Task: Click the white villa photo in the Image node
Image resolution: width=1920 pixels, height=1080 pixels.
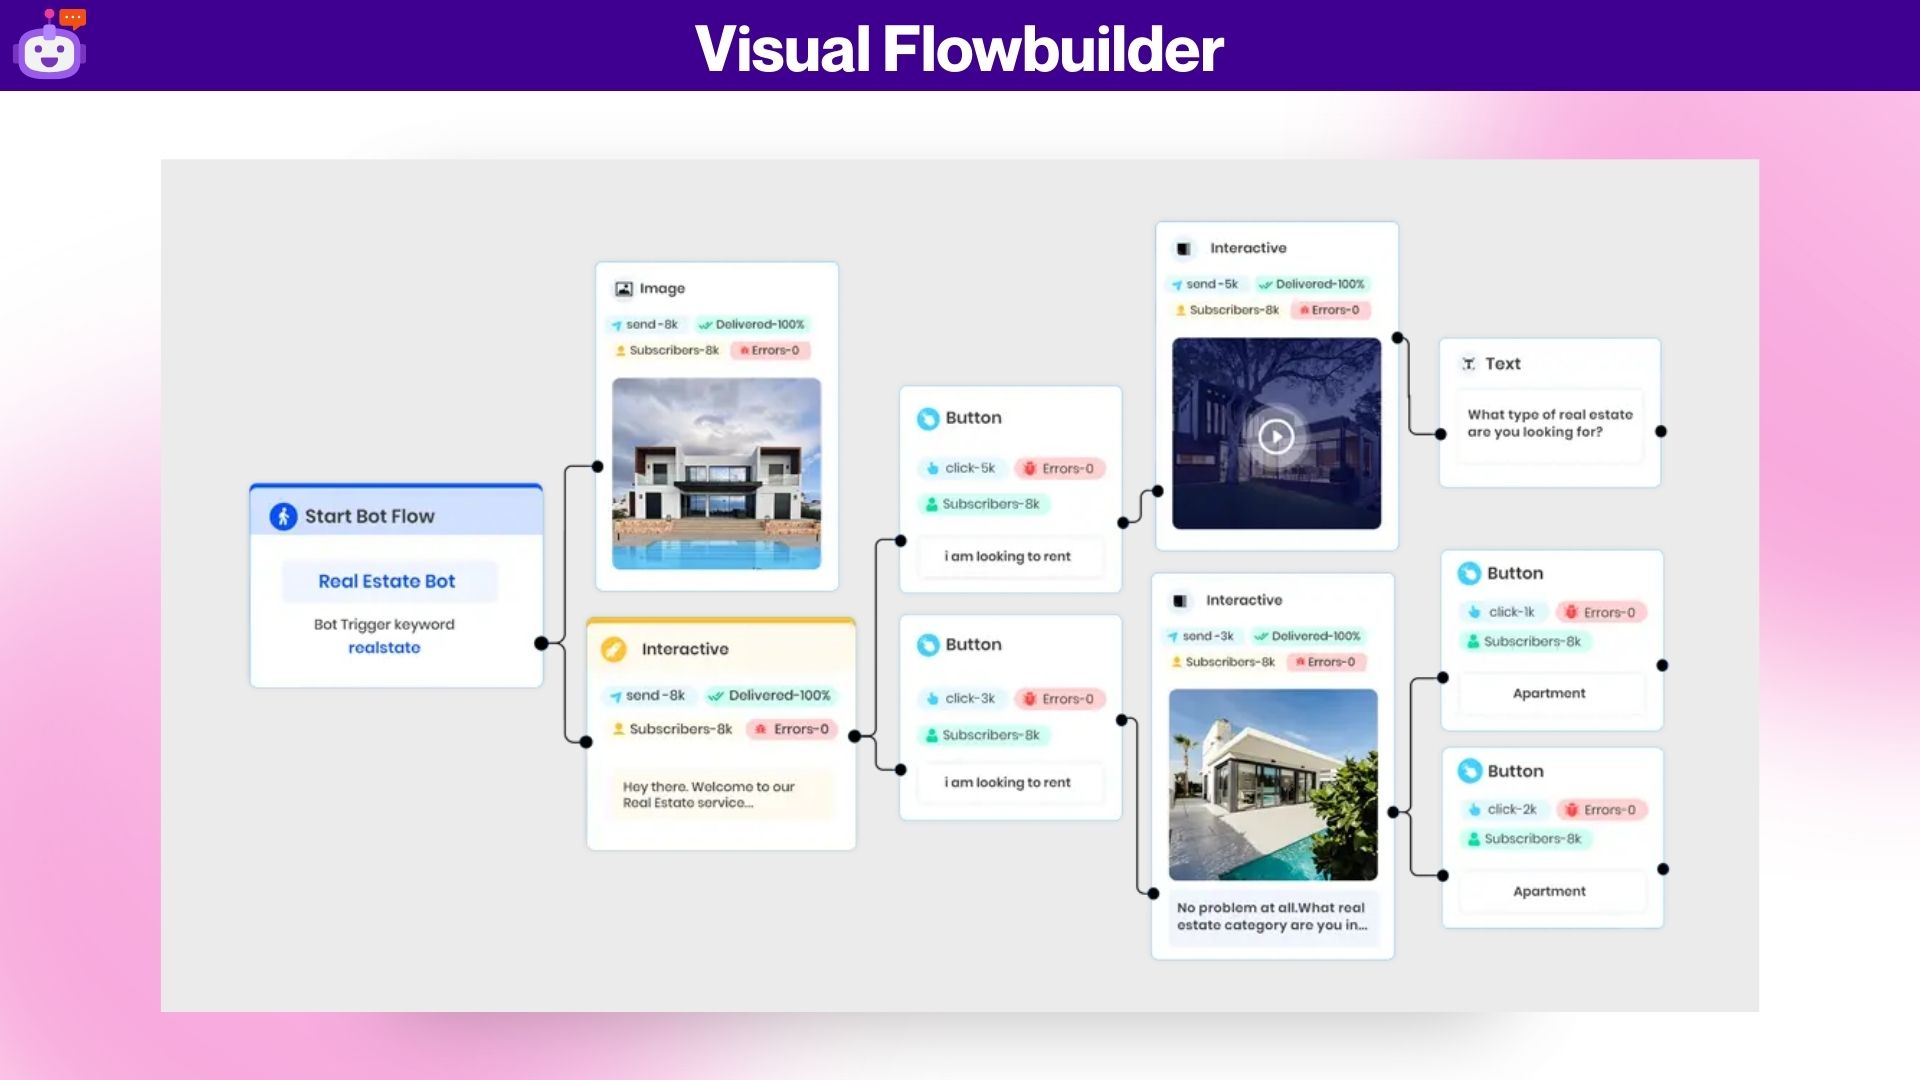Action: 716,472
